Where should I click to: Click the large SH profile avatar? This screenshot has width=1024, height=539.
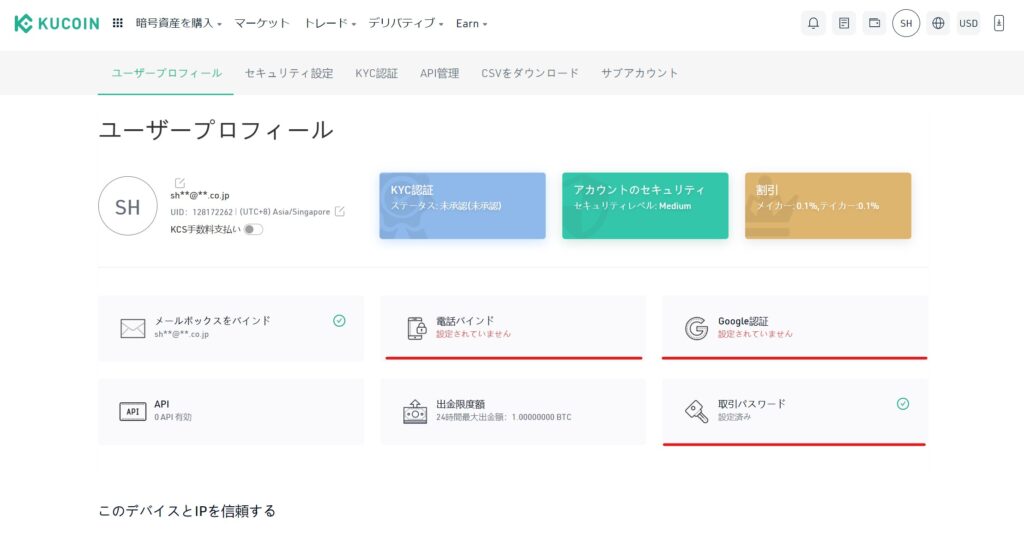pyautogui.click(x=128, y=206)
